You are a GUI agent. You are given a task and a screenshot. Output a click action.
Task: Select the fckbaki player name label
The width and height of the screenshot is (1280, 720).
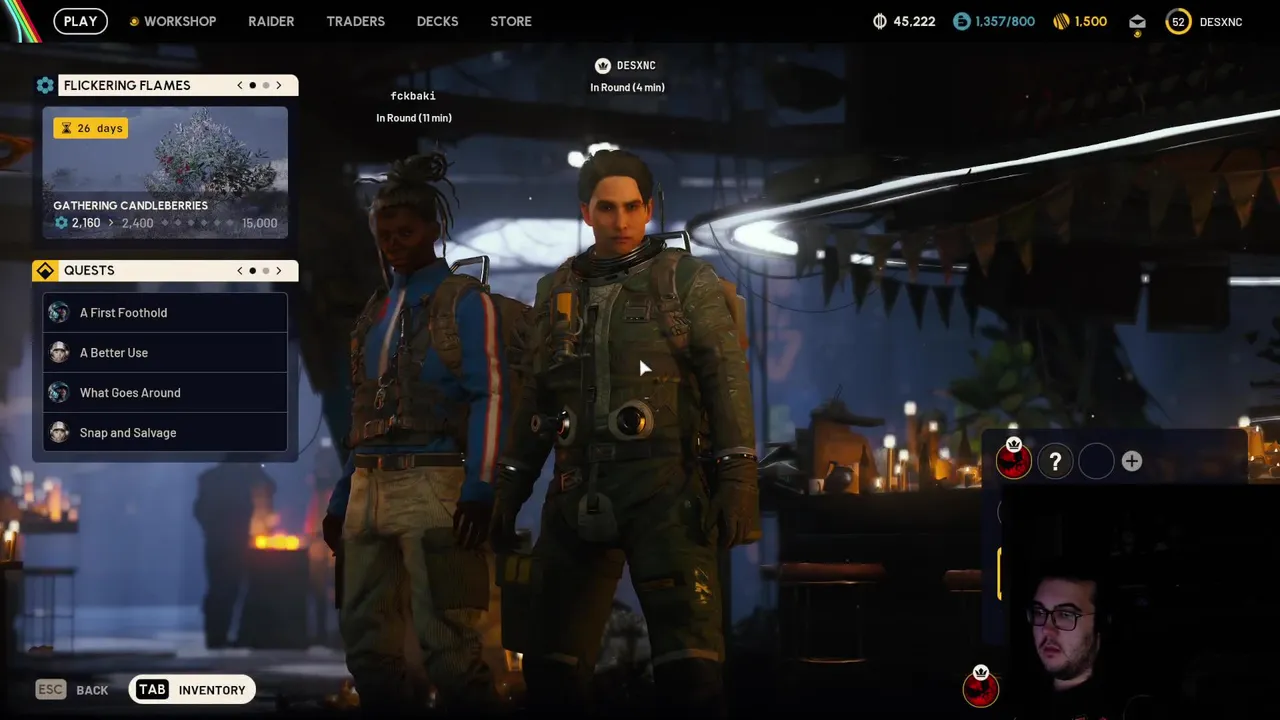[x=413, y=96]
